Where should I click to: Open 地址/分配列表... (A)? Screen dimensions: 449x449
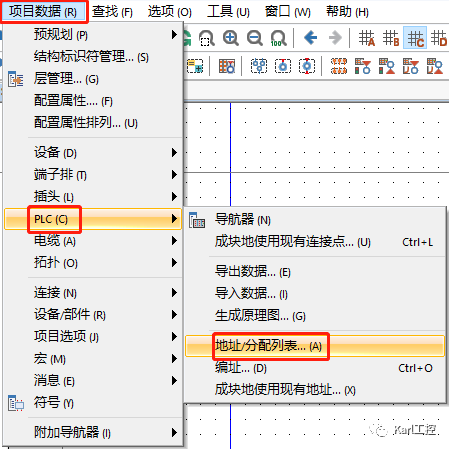pos(315,346)
